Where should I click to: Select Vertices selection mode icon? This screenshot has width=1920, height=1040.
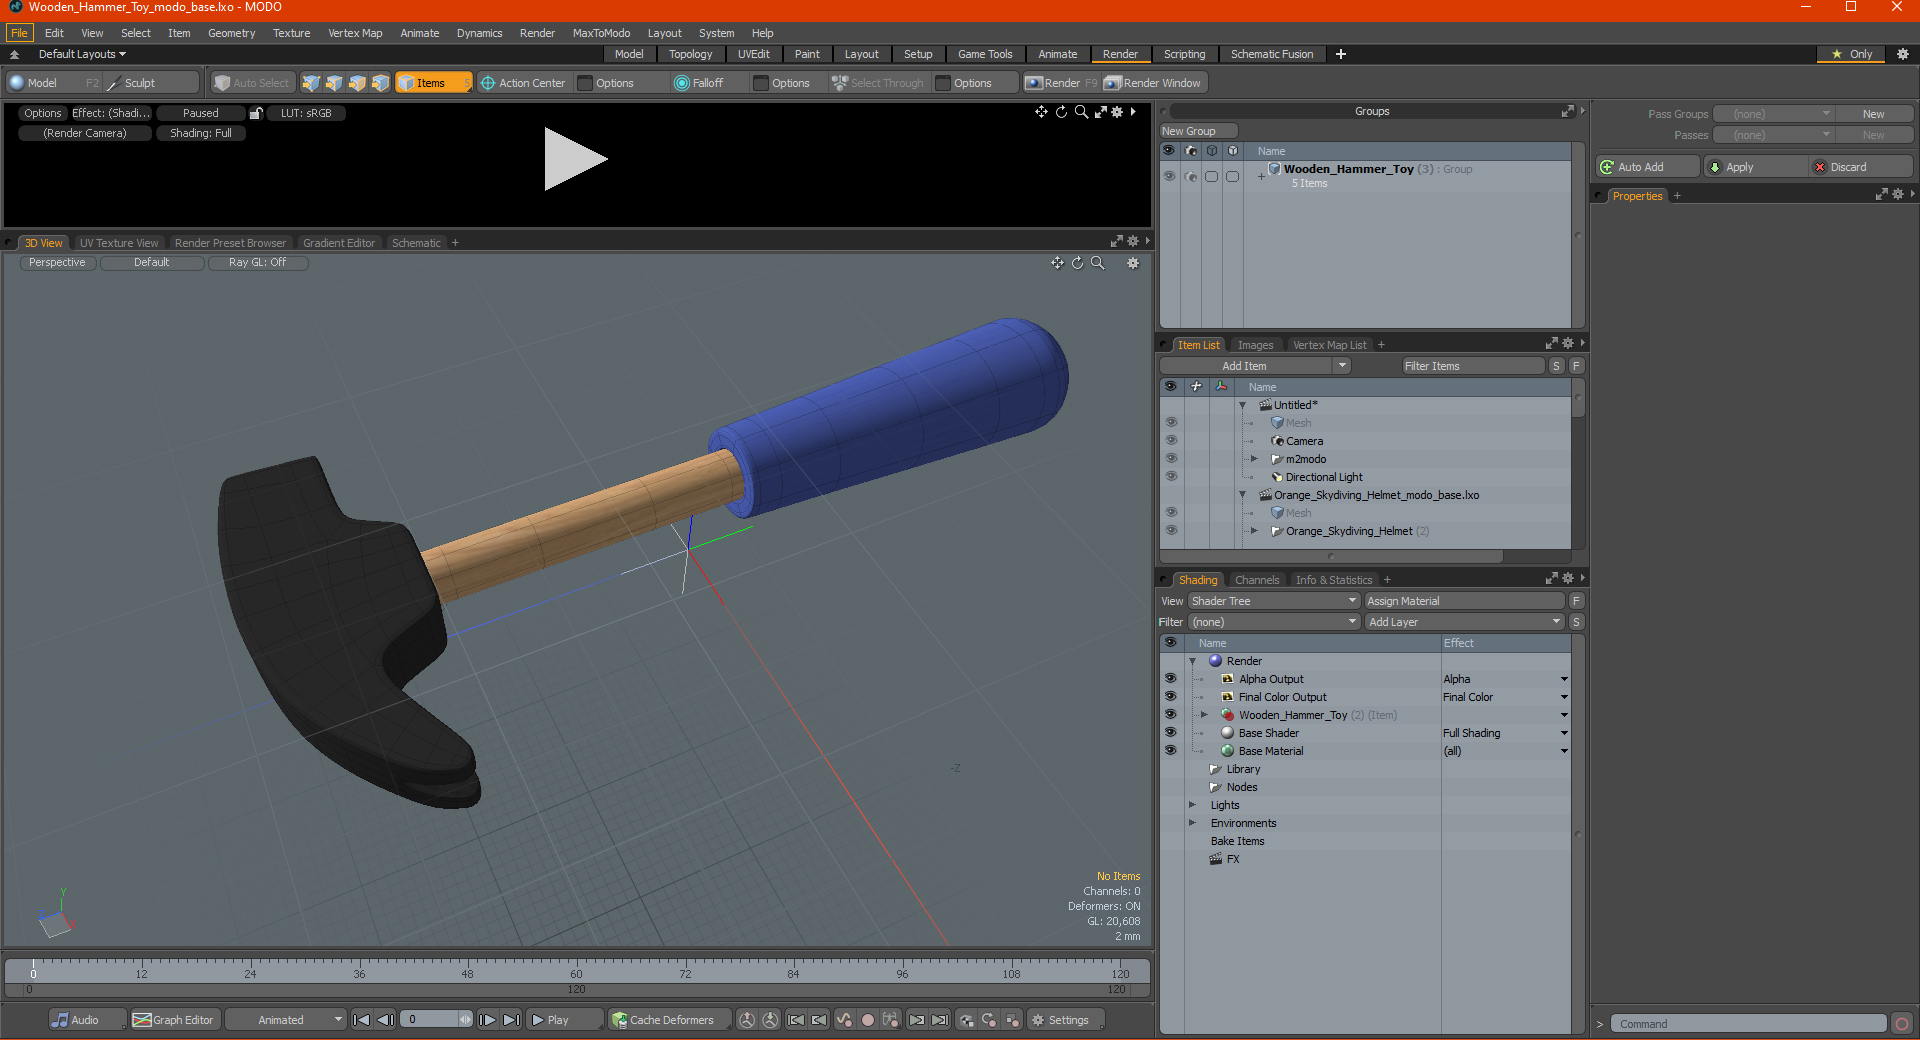311,83
